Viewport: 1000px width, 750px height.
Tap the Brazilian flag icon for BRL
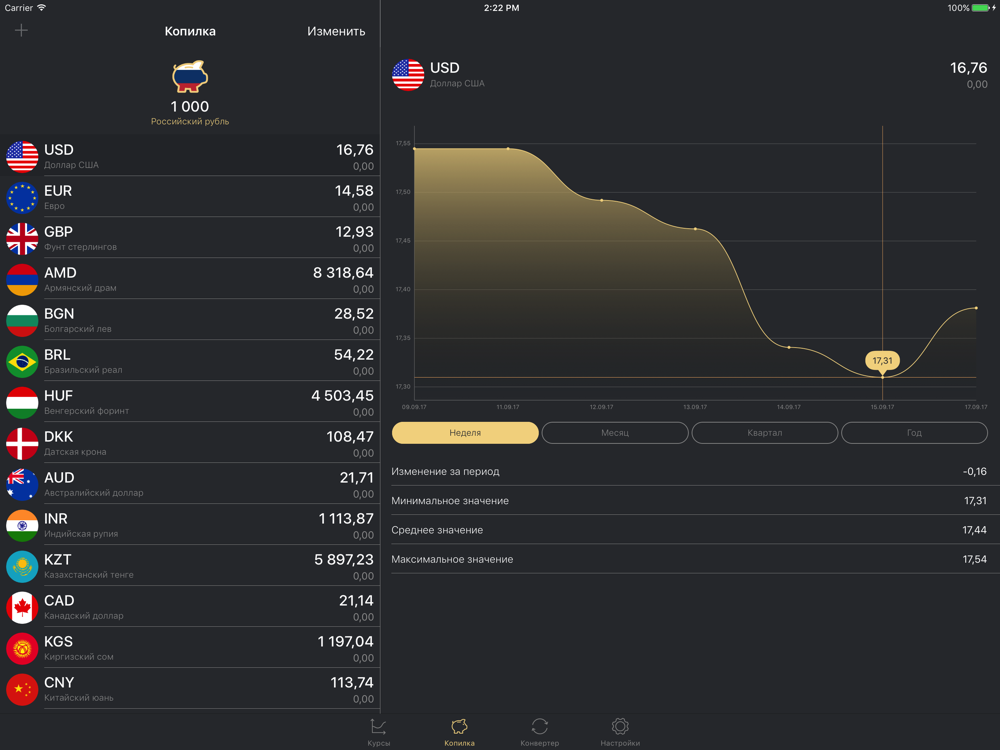(22, 361)
